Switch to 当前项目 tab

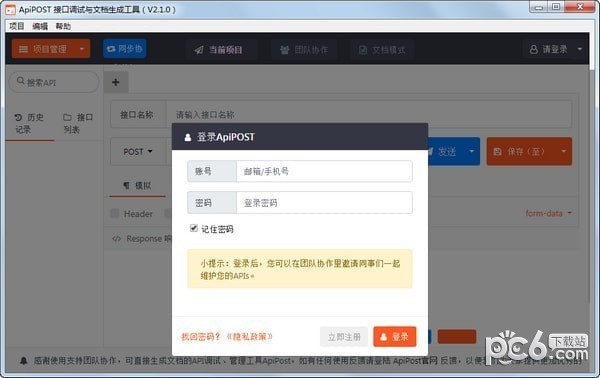218,50
